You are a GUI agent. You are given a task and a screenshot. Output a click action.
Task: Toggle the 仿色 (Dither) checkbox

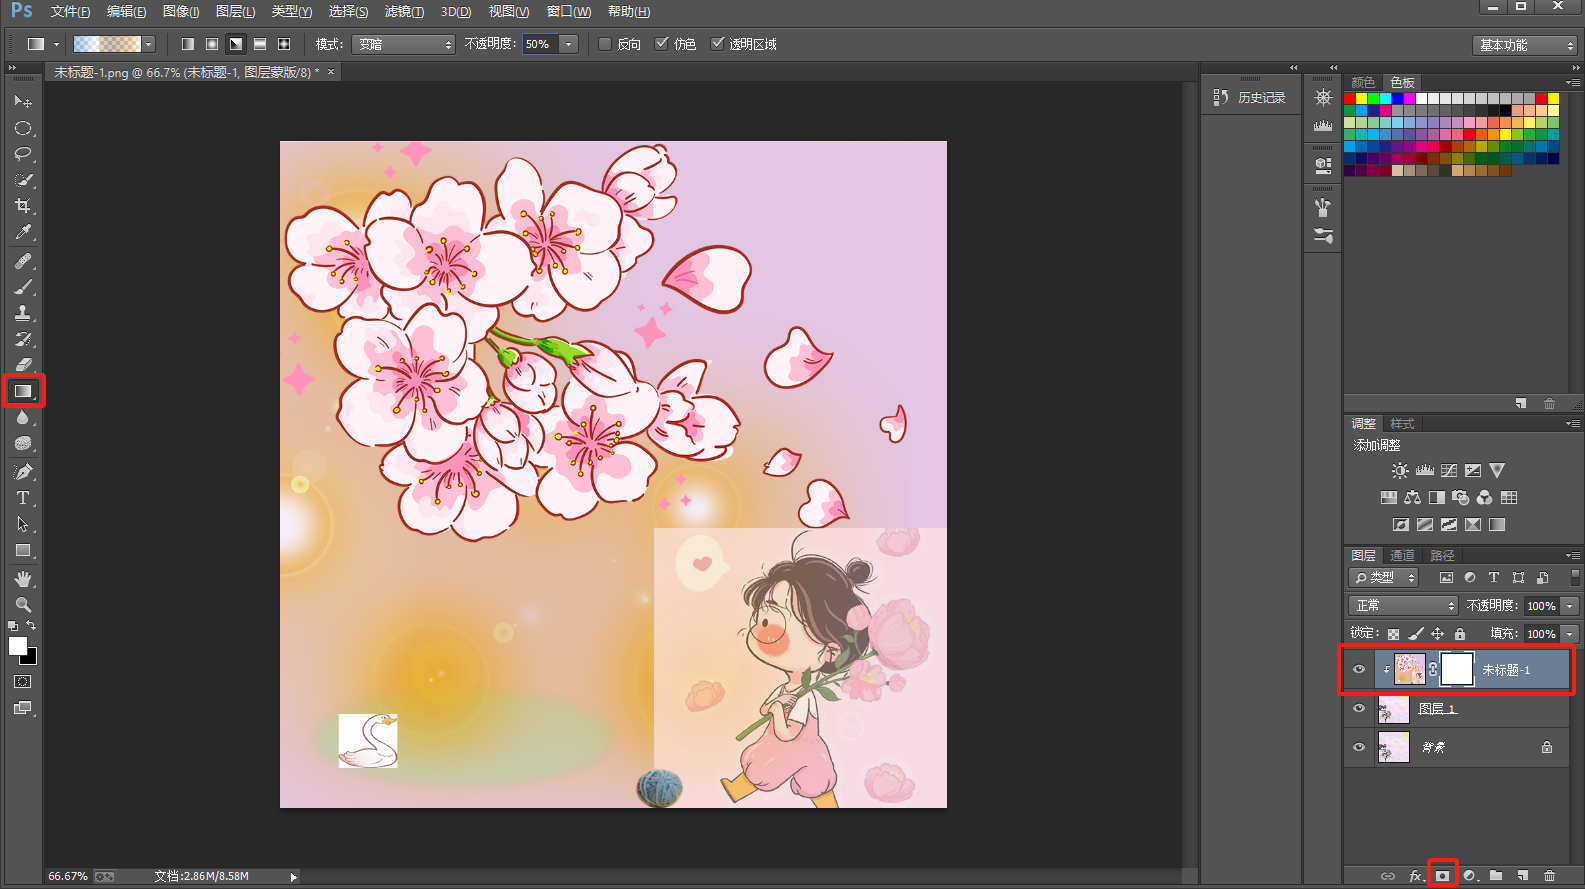[x=661, y=44]
